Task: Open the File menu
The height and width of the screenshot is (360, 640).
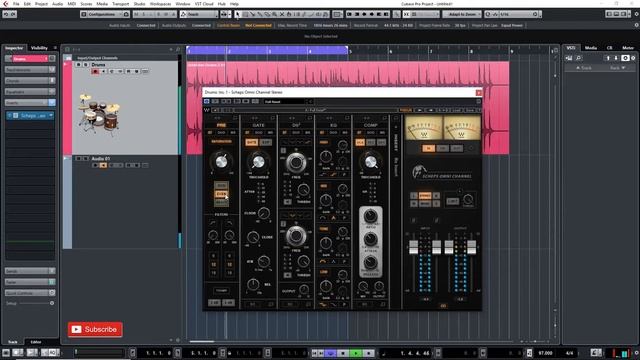Action: click(x=16, y=4)
